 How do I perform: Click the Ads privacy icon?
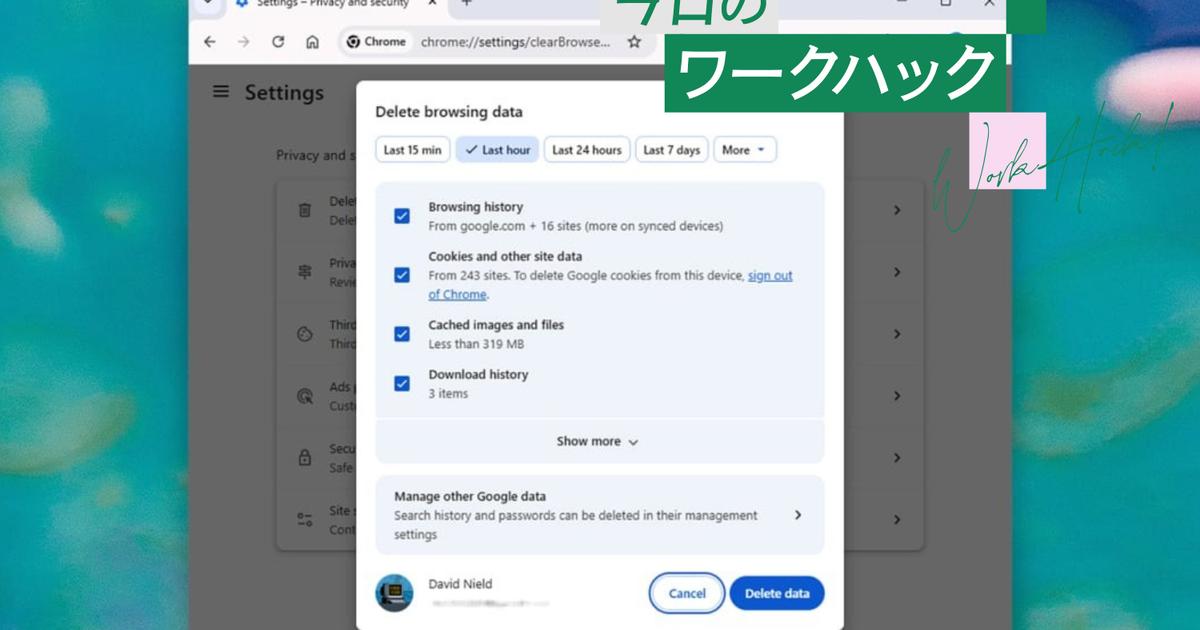pyautogui.click(x=305, y=396)
